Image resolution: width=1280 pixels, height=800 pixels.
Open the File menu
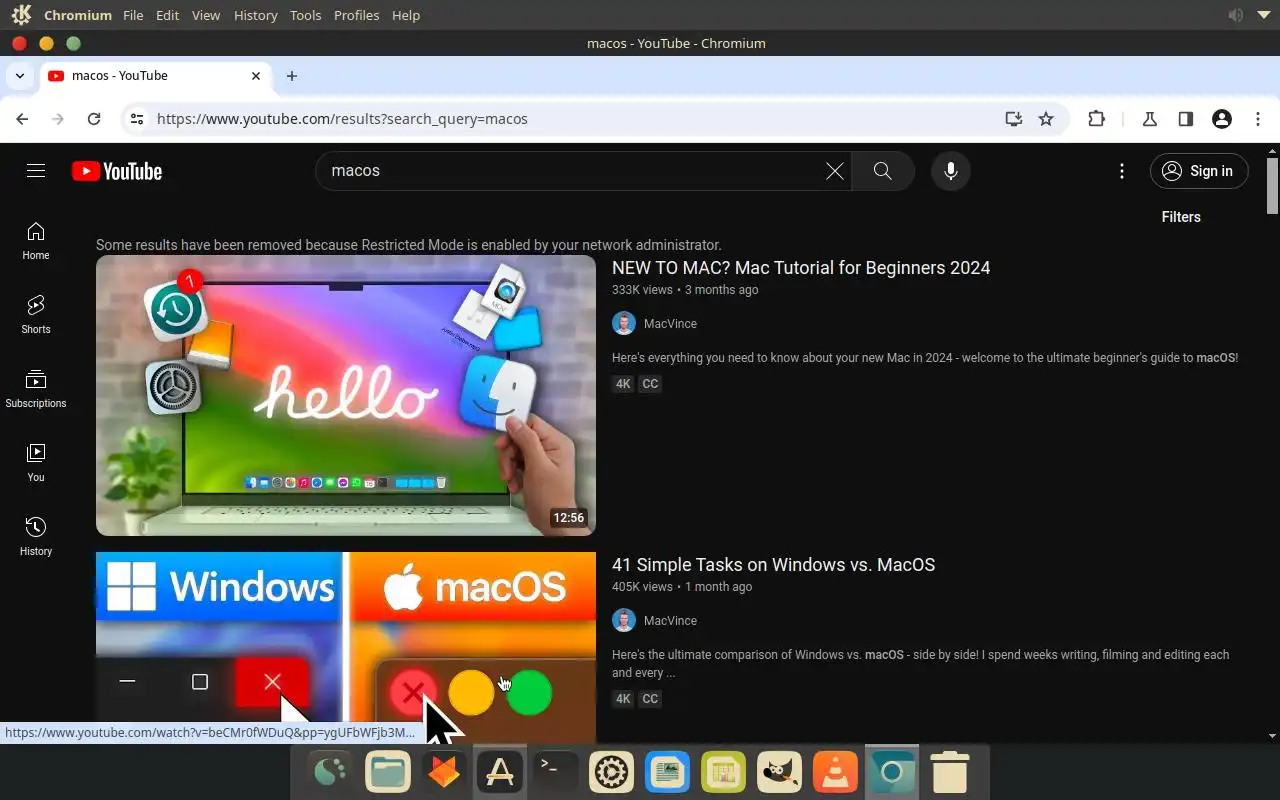pyautogui.click(x=133, y=15)
